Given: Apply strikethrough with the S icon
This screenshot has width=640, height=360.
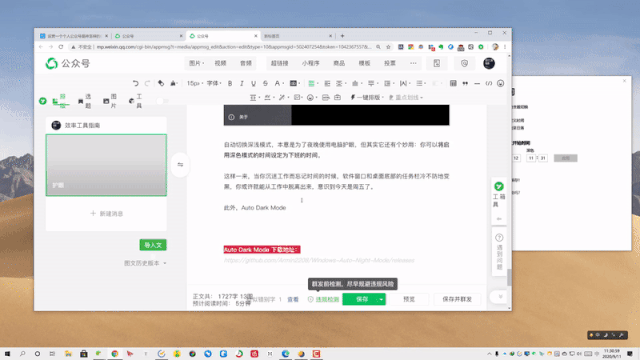Looking at the screenshot, I should coord(265,83).
